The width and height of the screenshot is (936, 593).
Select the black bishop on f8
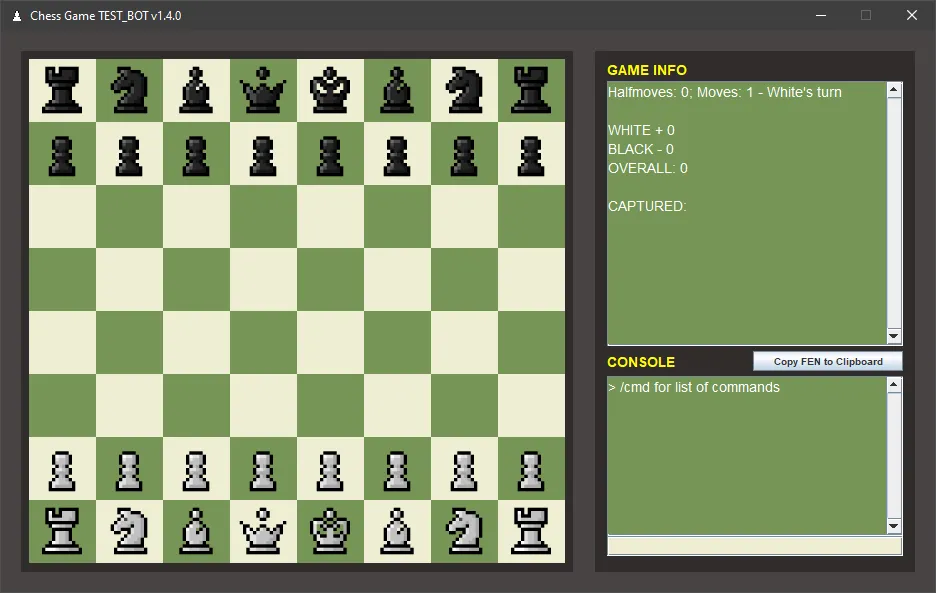tap(397, 90)
